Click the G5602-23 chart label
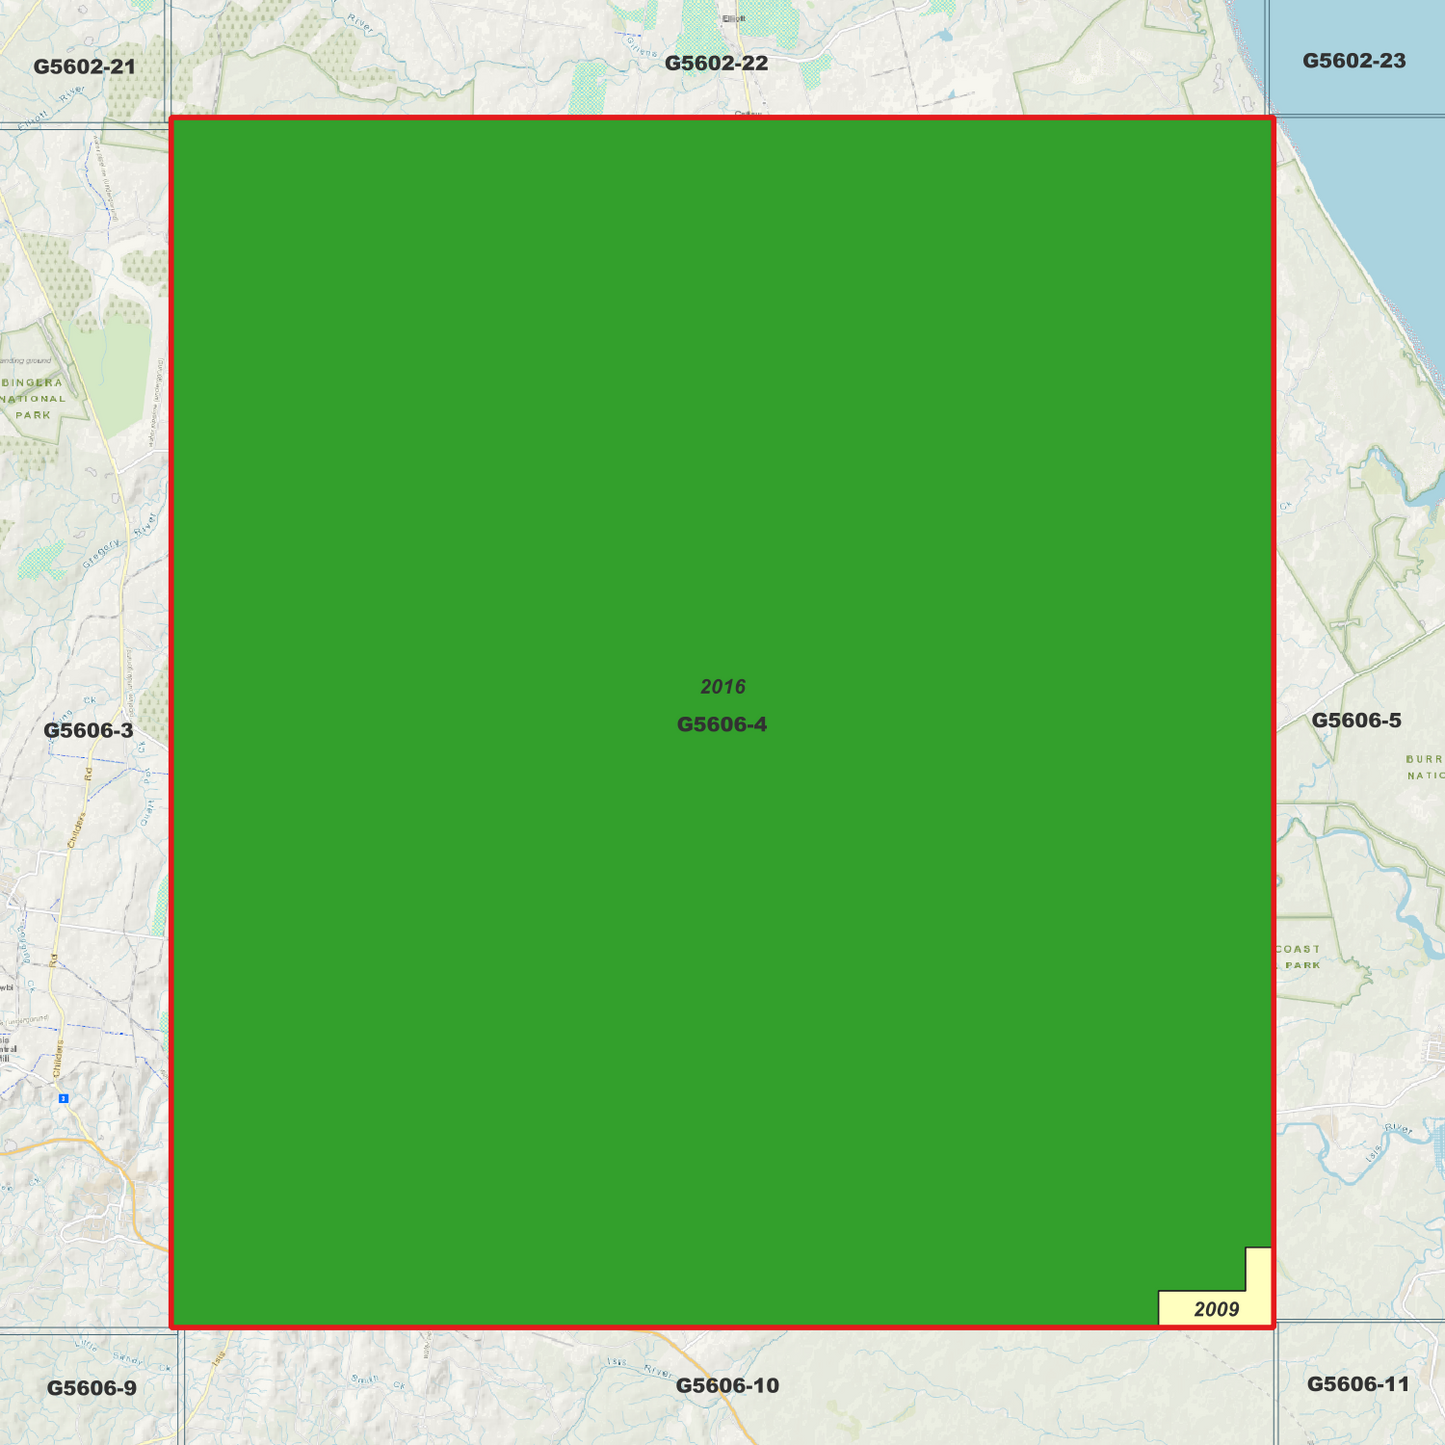Screen dimensions: 1445x1445 [x=1353, y=60]
